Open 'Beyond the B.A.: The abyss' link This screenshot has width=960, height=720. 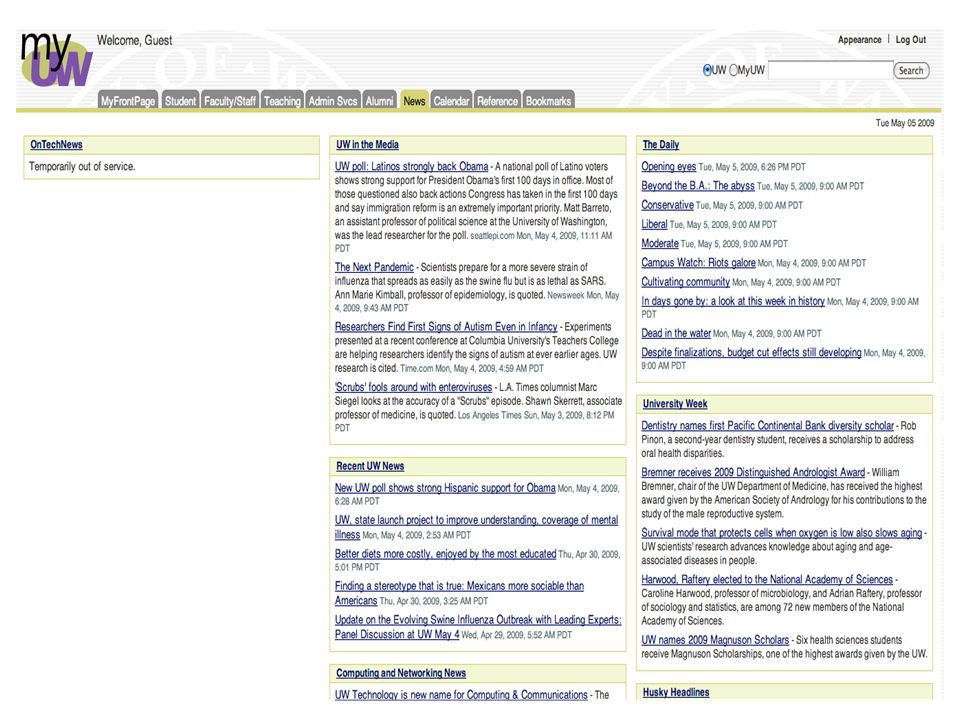[698, 186]
